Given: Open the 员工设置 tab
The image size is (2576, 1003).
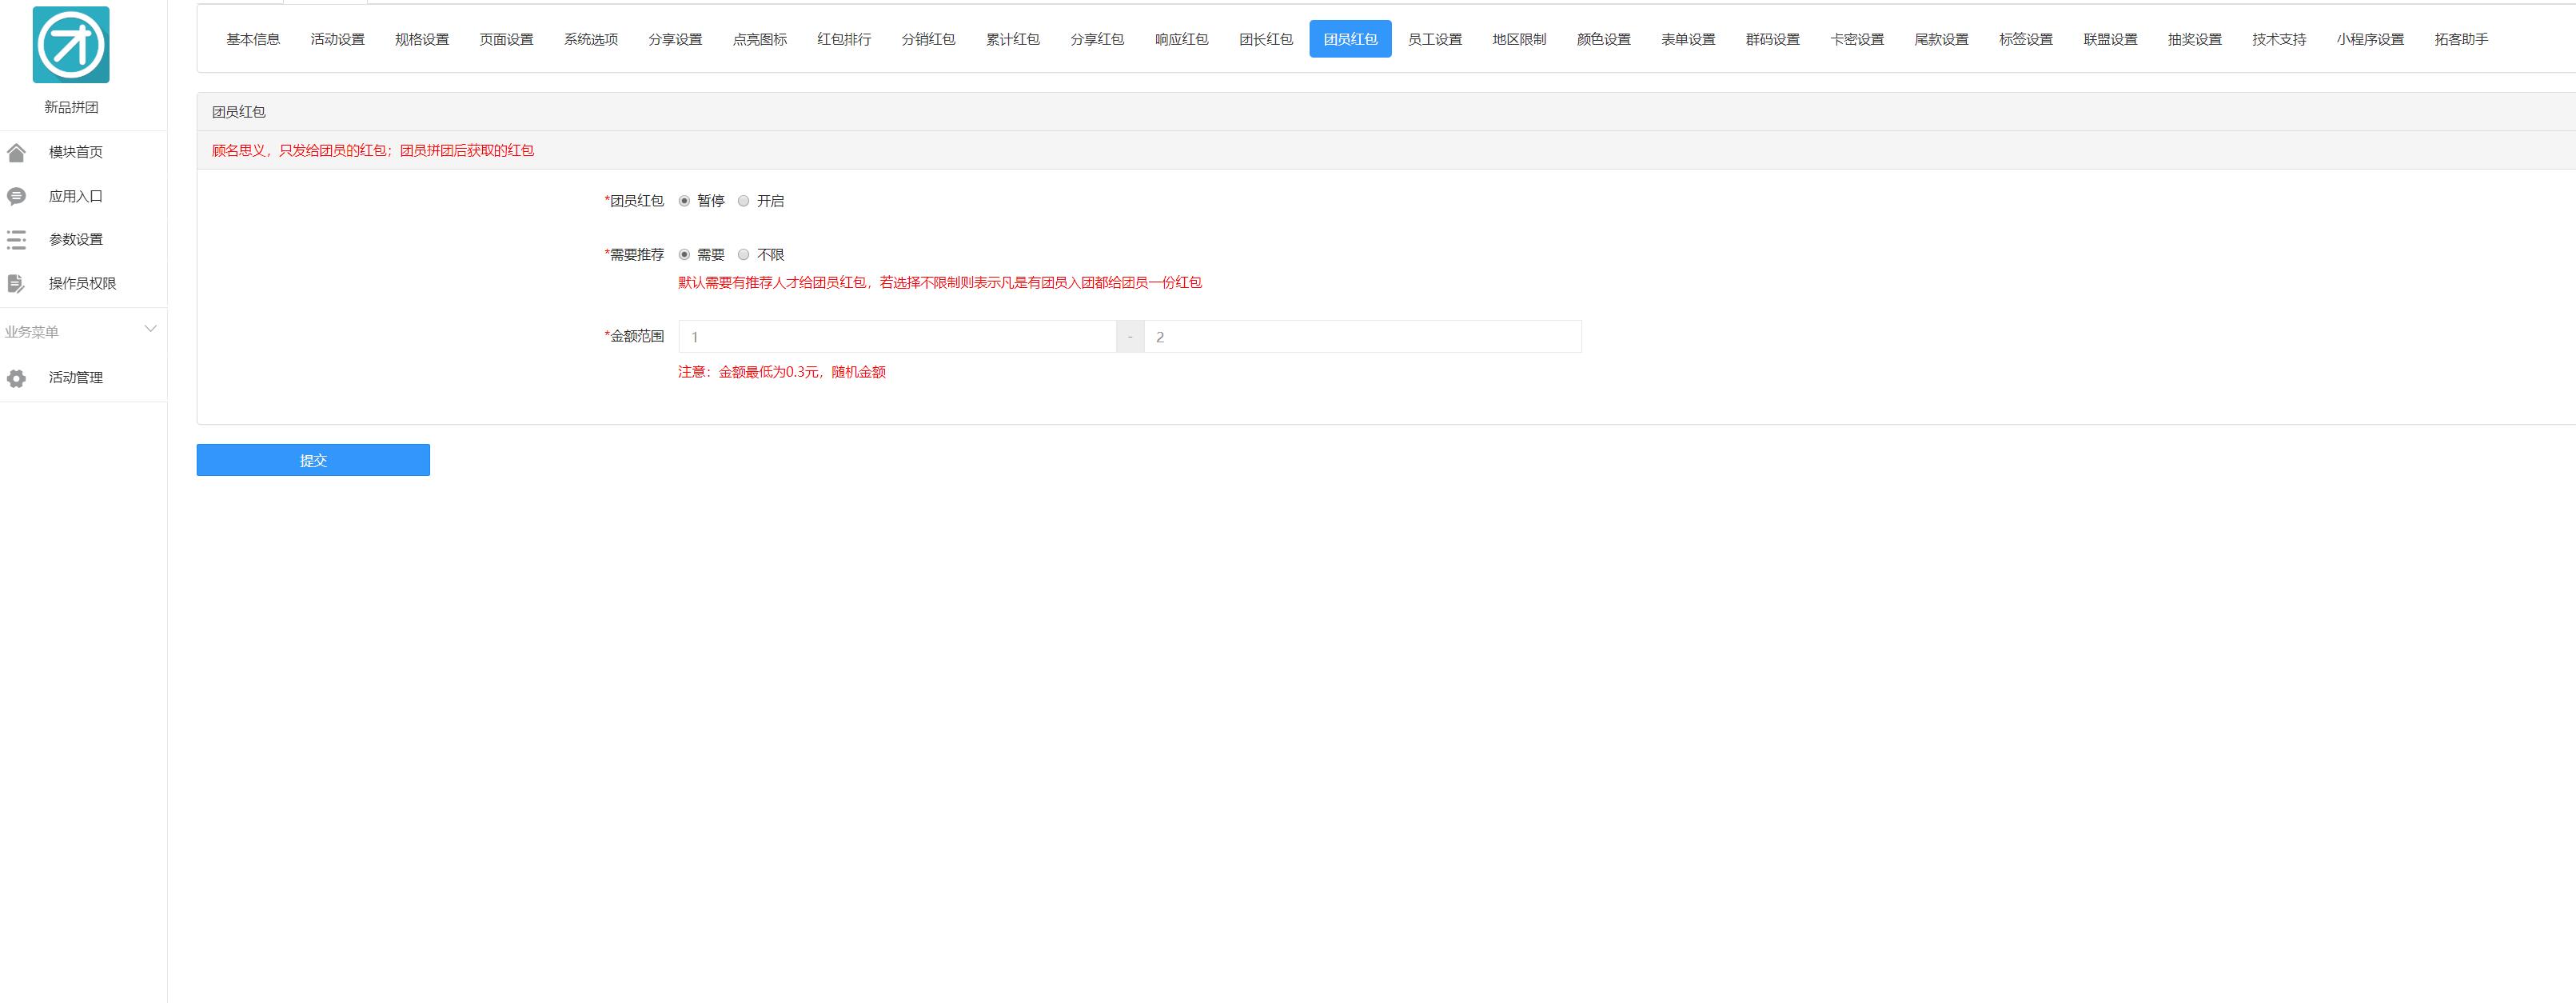Looking at the screenshot, I should pos(1435,39).
